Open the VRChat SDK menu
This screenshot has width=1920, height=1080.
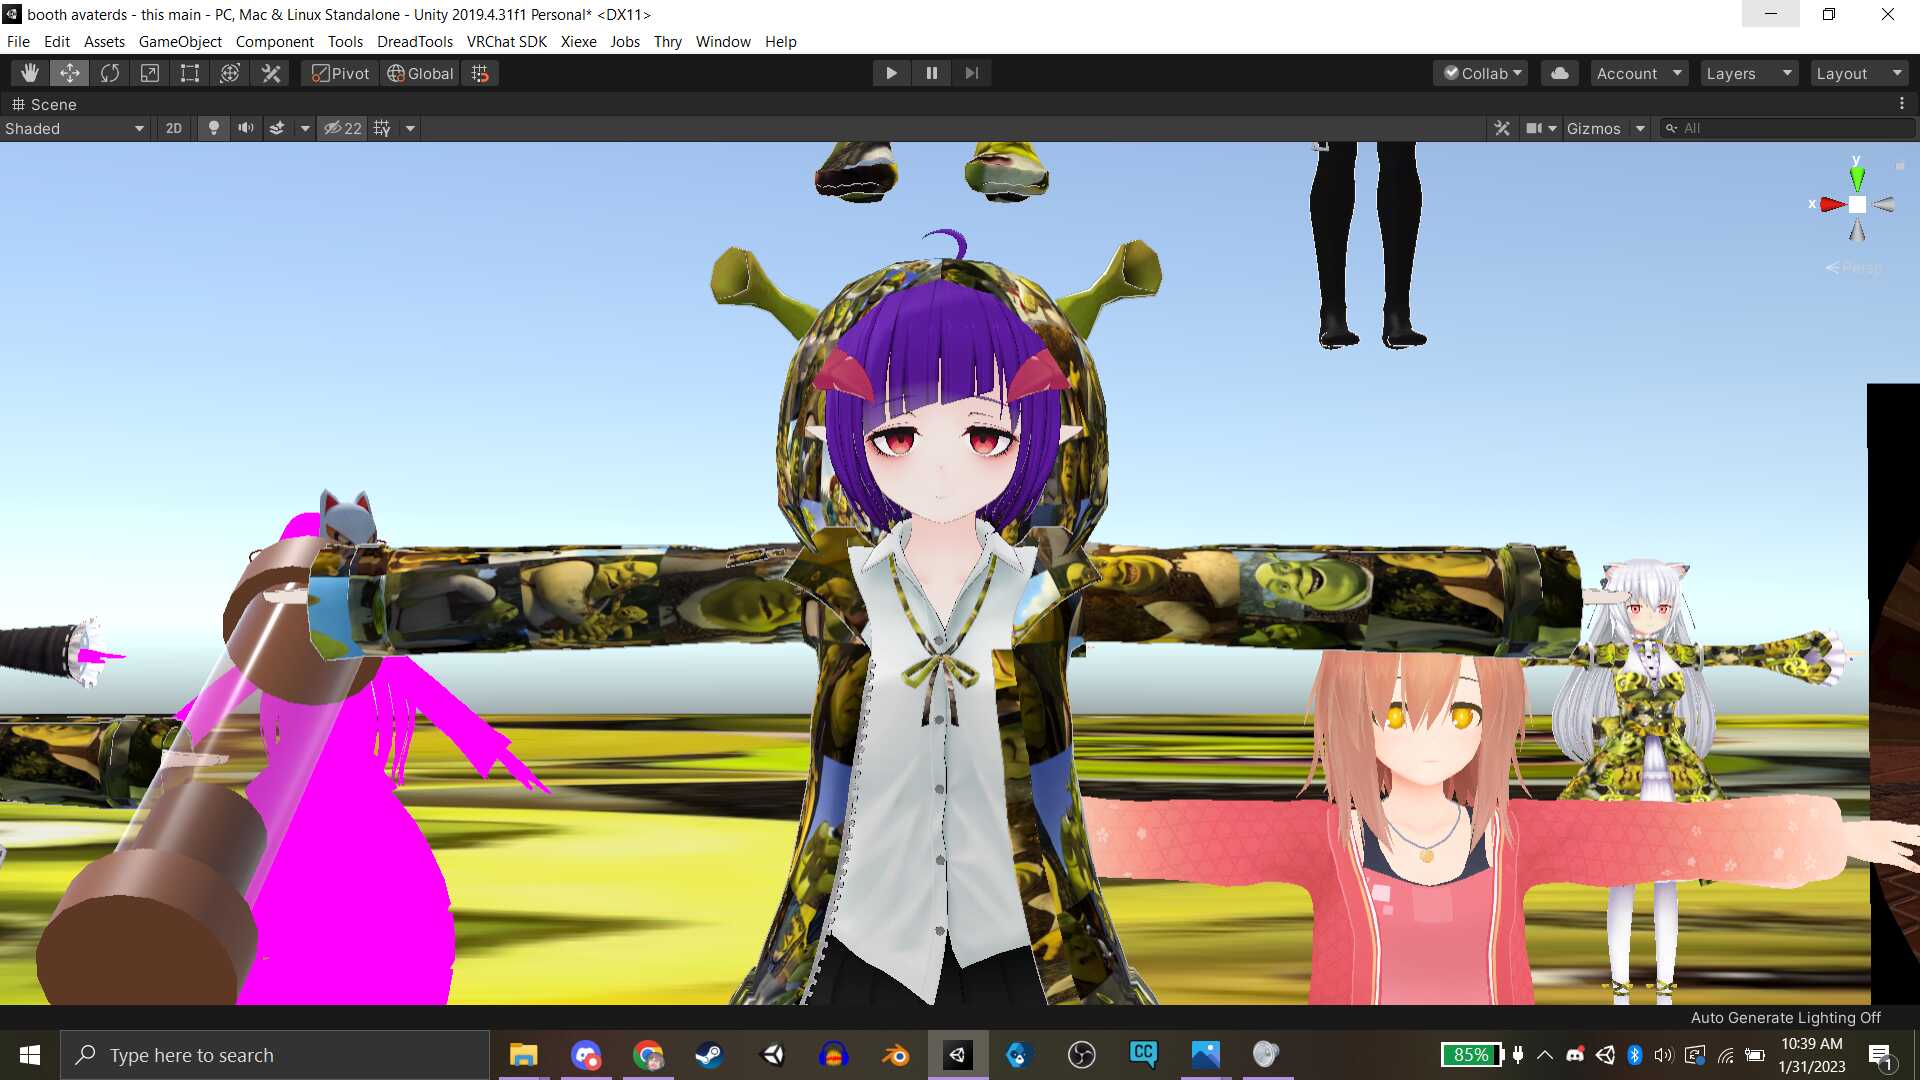(x=506, y=41)
